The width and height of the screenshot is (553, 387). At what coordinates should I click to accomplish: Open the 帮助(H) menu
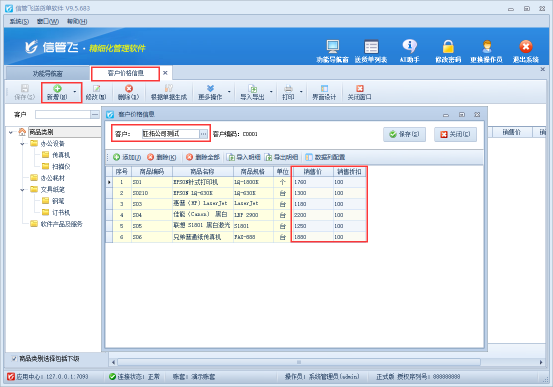tap(77, 22)
